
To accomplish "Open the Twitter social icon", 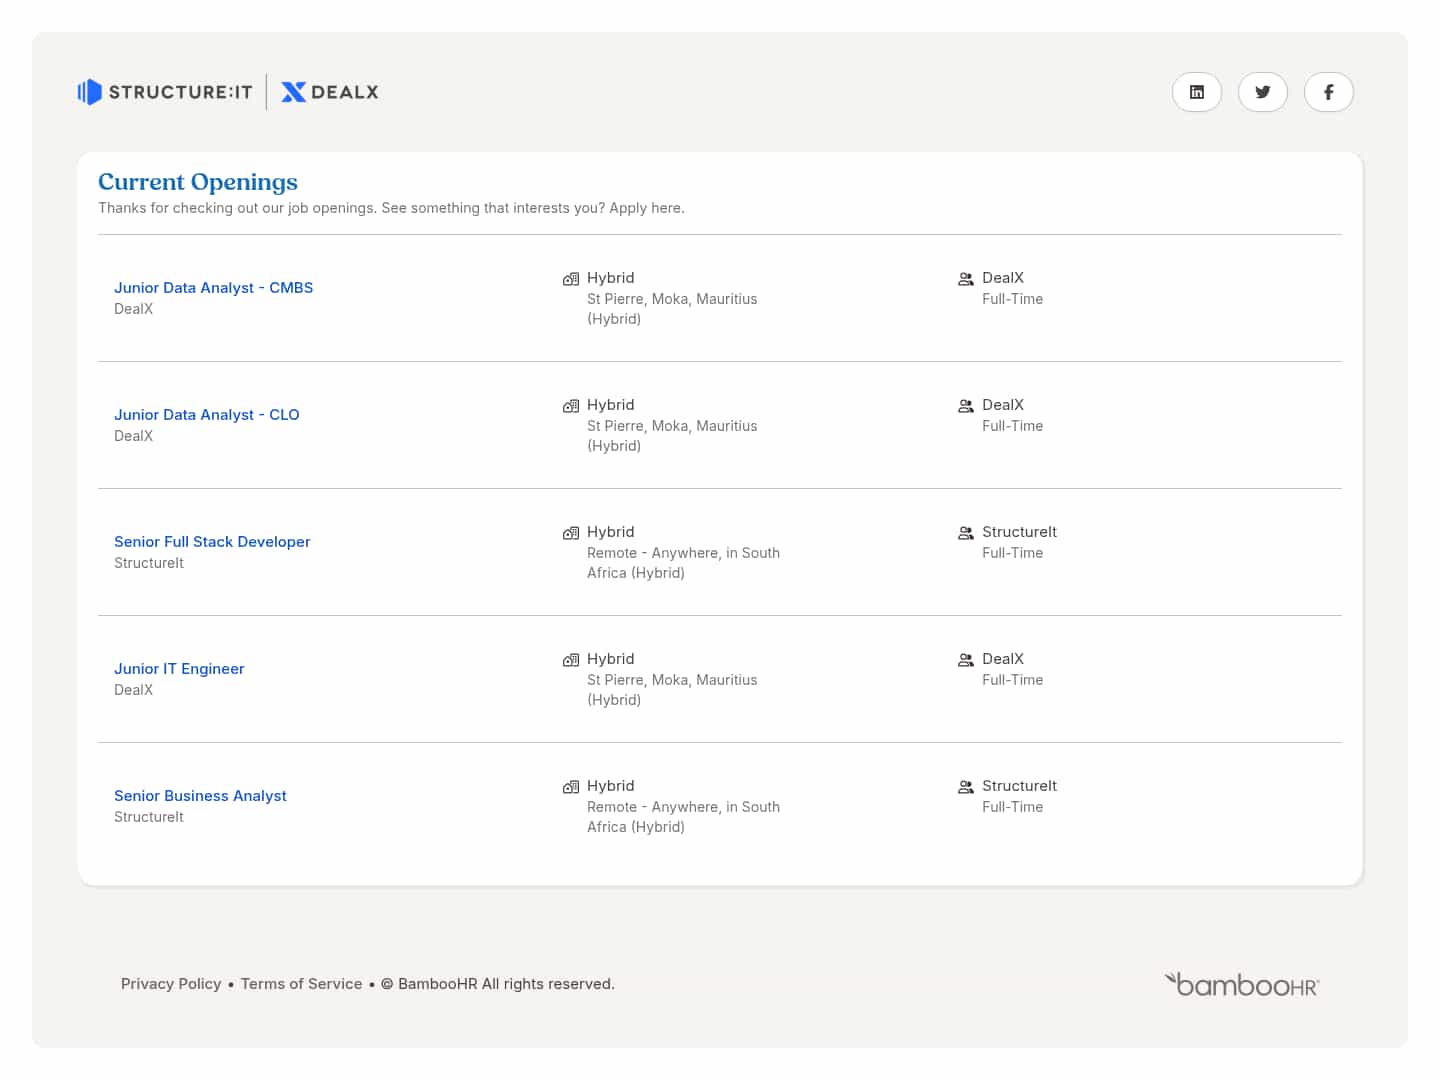I will tap(1263, 92).
